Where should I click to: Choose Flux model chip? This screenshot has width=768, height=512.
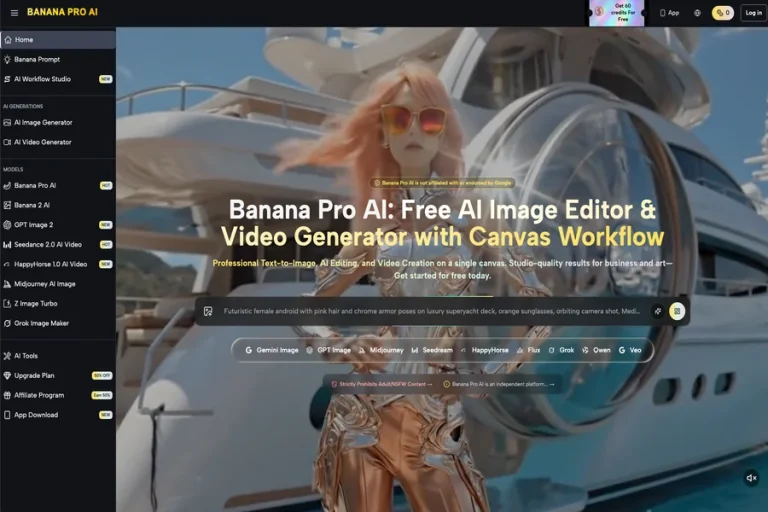528,350
